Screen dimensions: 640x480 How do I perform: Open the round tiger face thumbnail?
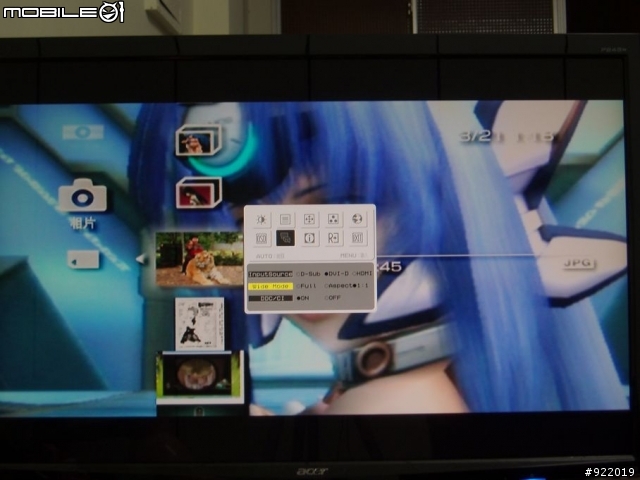pos(200,376)
